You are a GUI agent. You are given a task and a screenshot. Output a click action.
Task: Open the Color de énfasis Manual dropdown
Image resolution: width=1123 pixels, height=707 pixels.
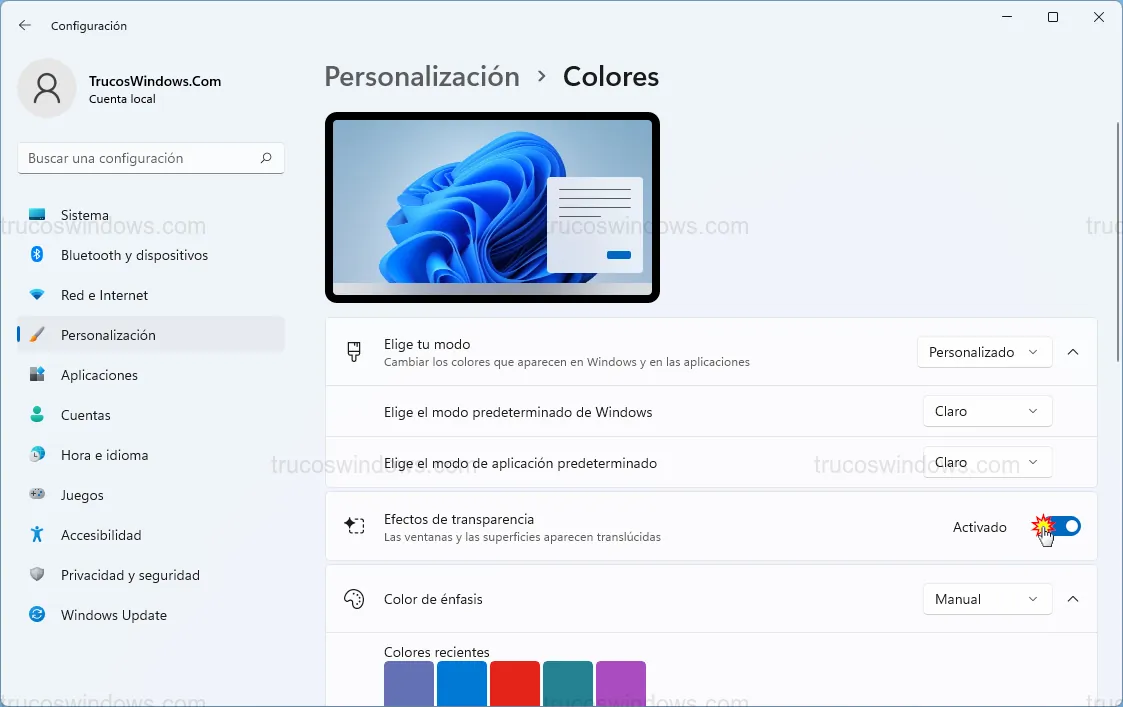(986, 599)
